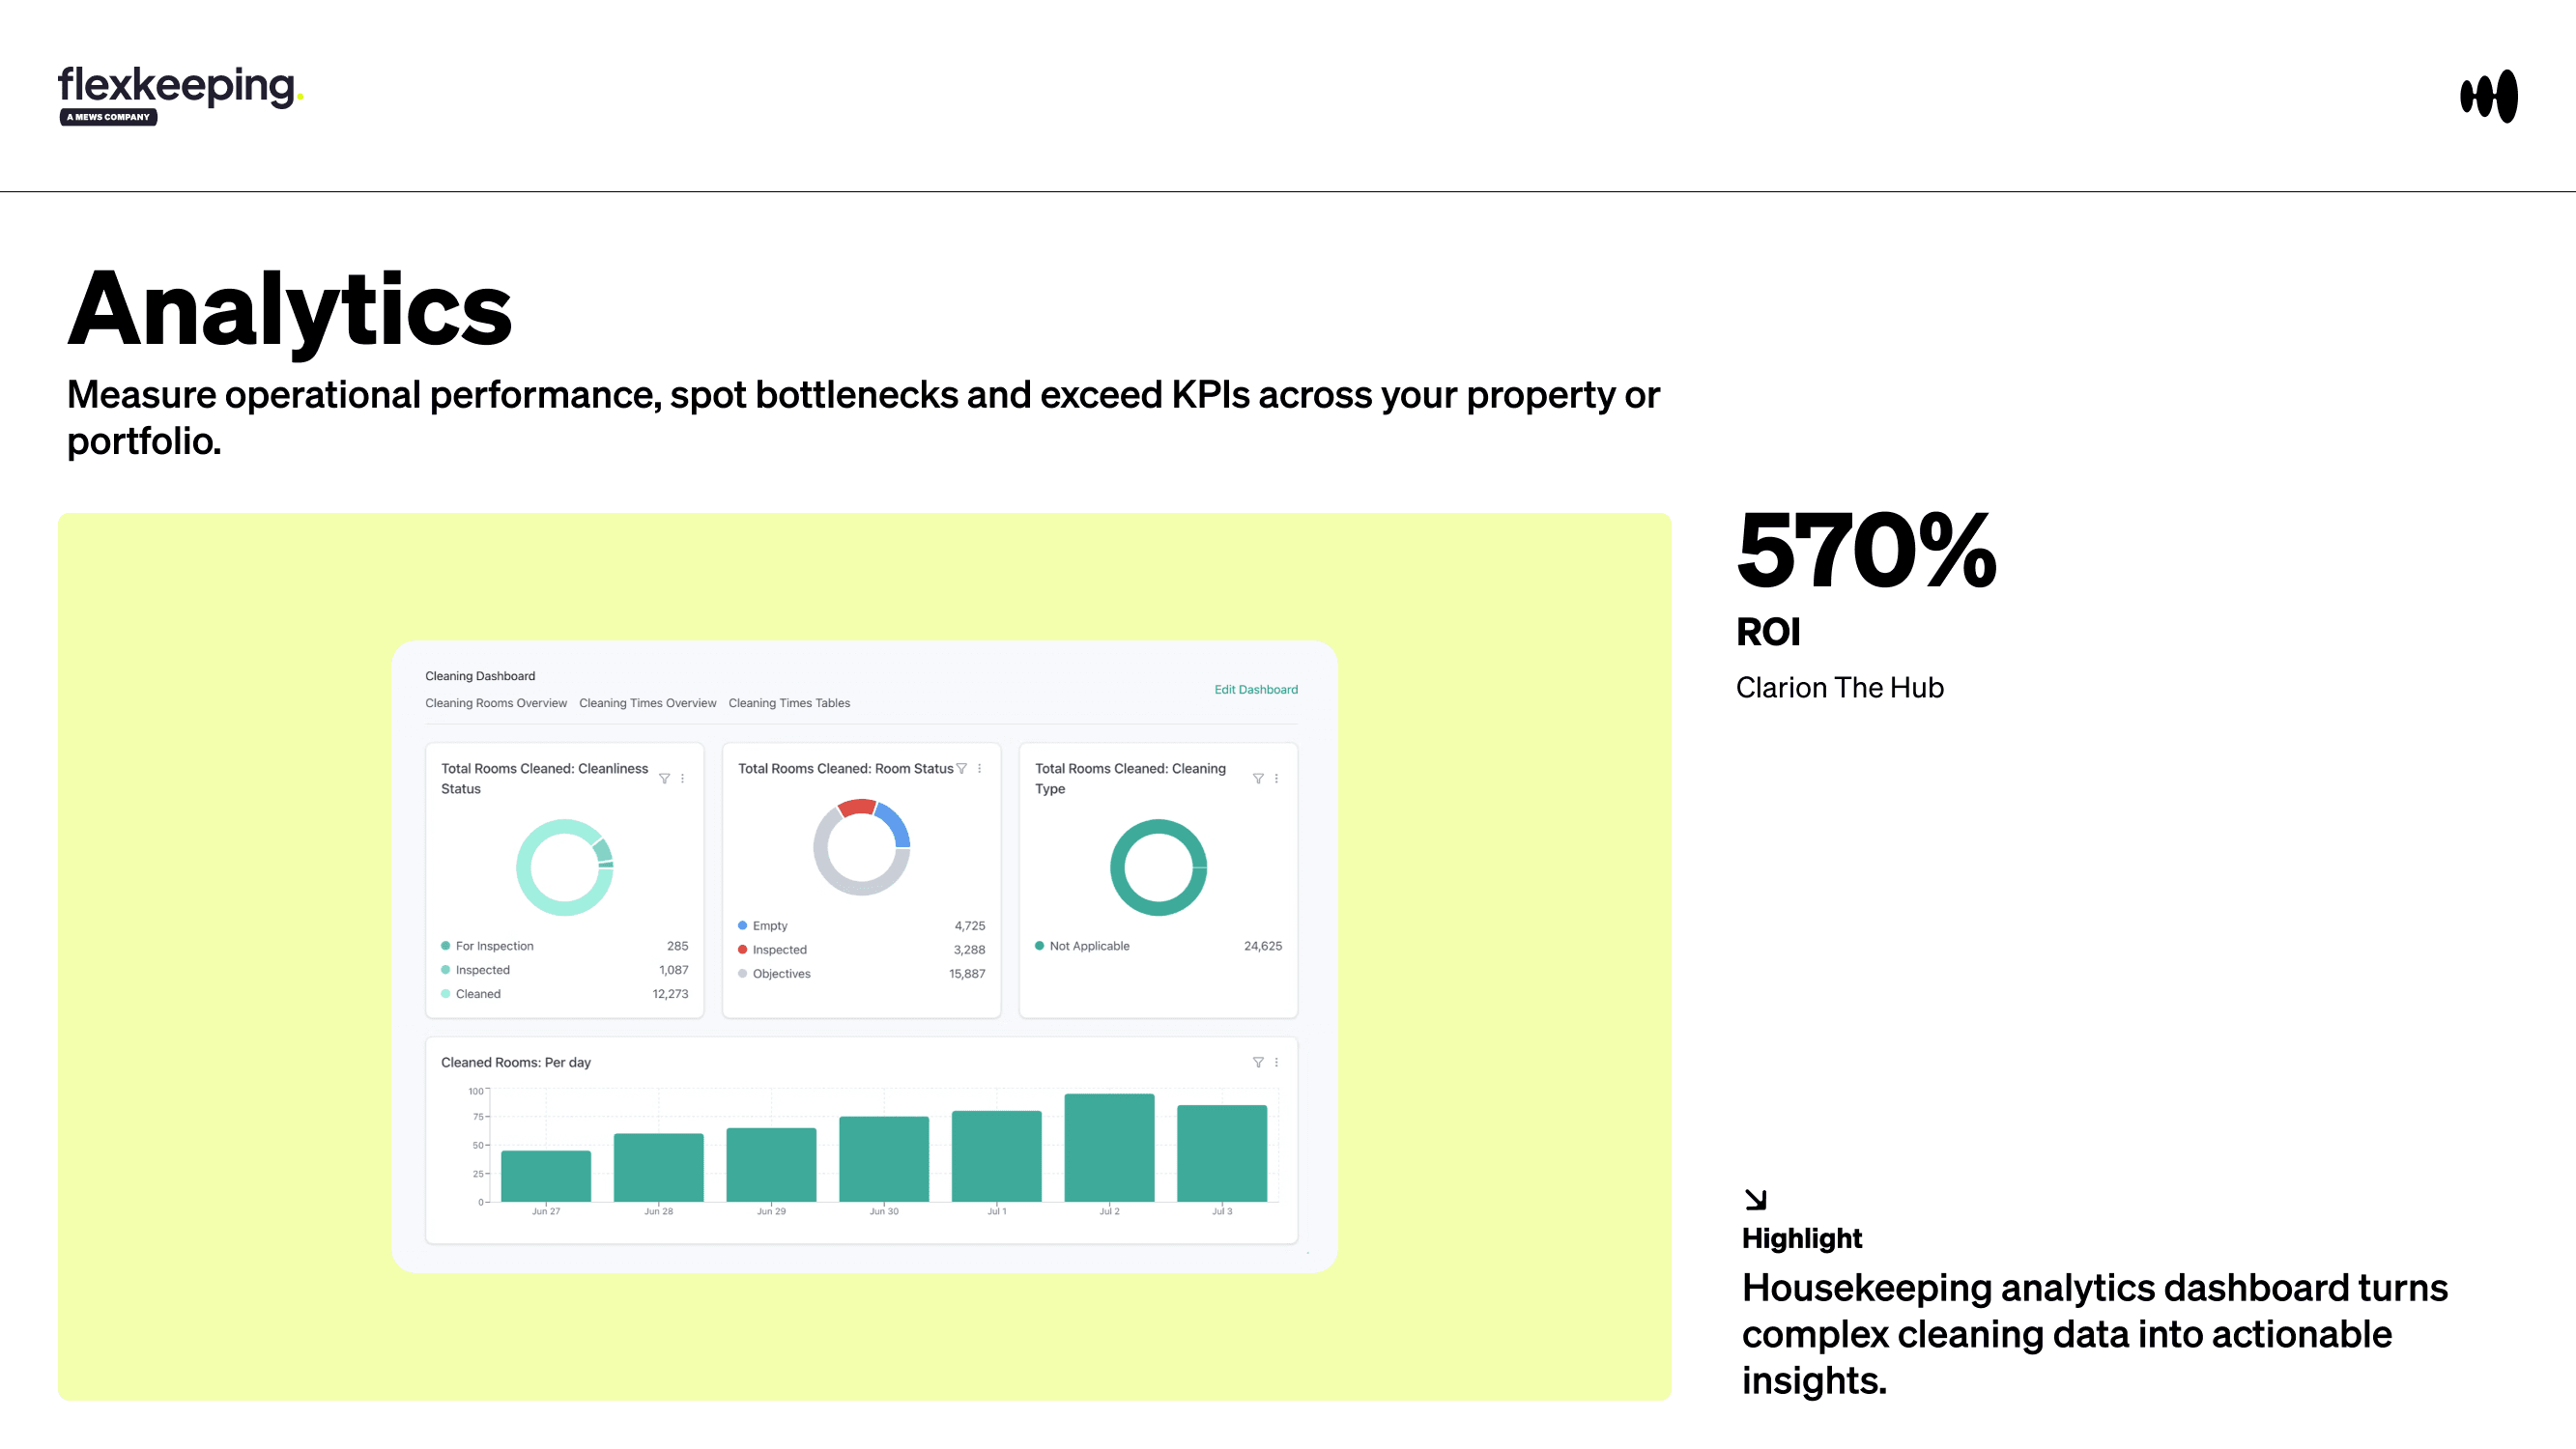Open three-dot menu on Cleaning Type card
The width and height of the screenshot is (2576, 1449).
click(x=1276, y=778)
